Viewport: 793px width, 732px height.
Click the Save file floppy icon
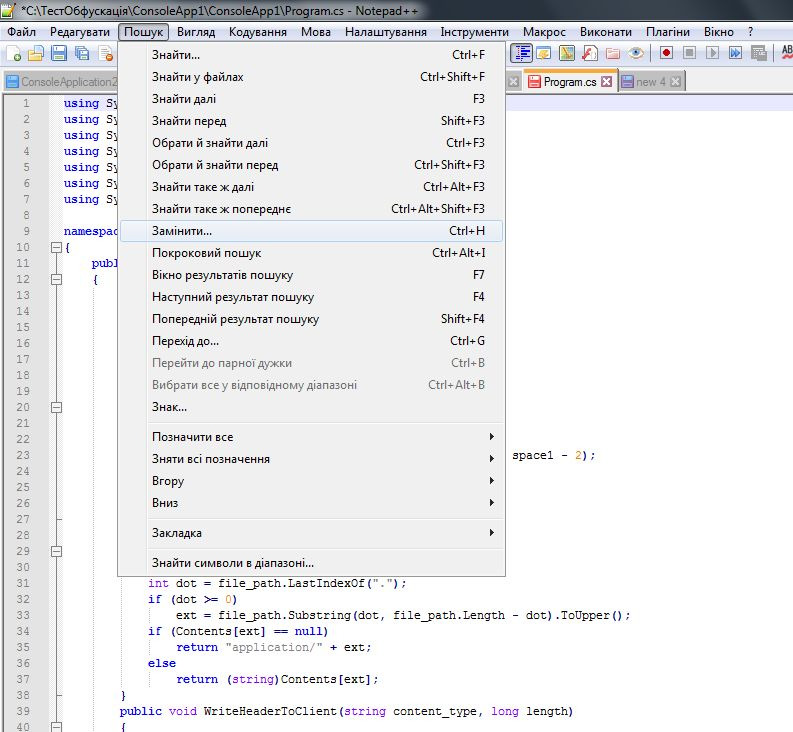point(59,53)
